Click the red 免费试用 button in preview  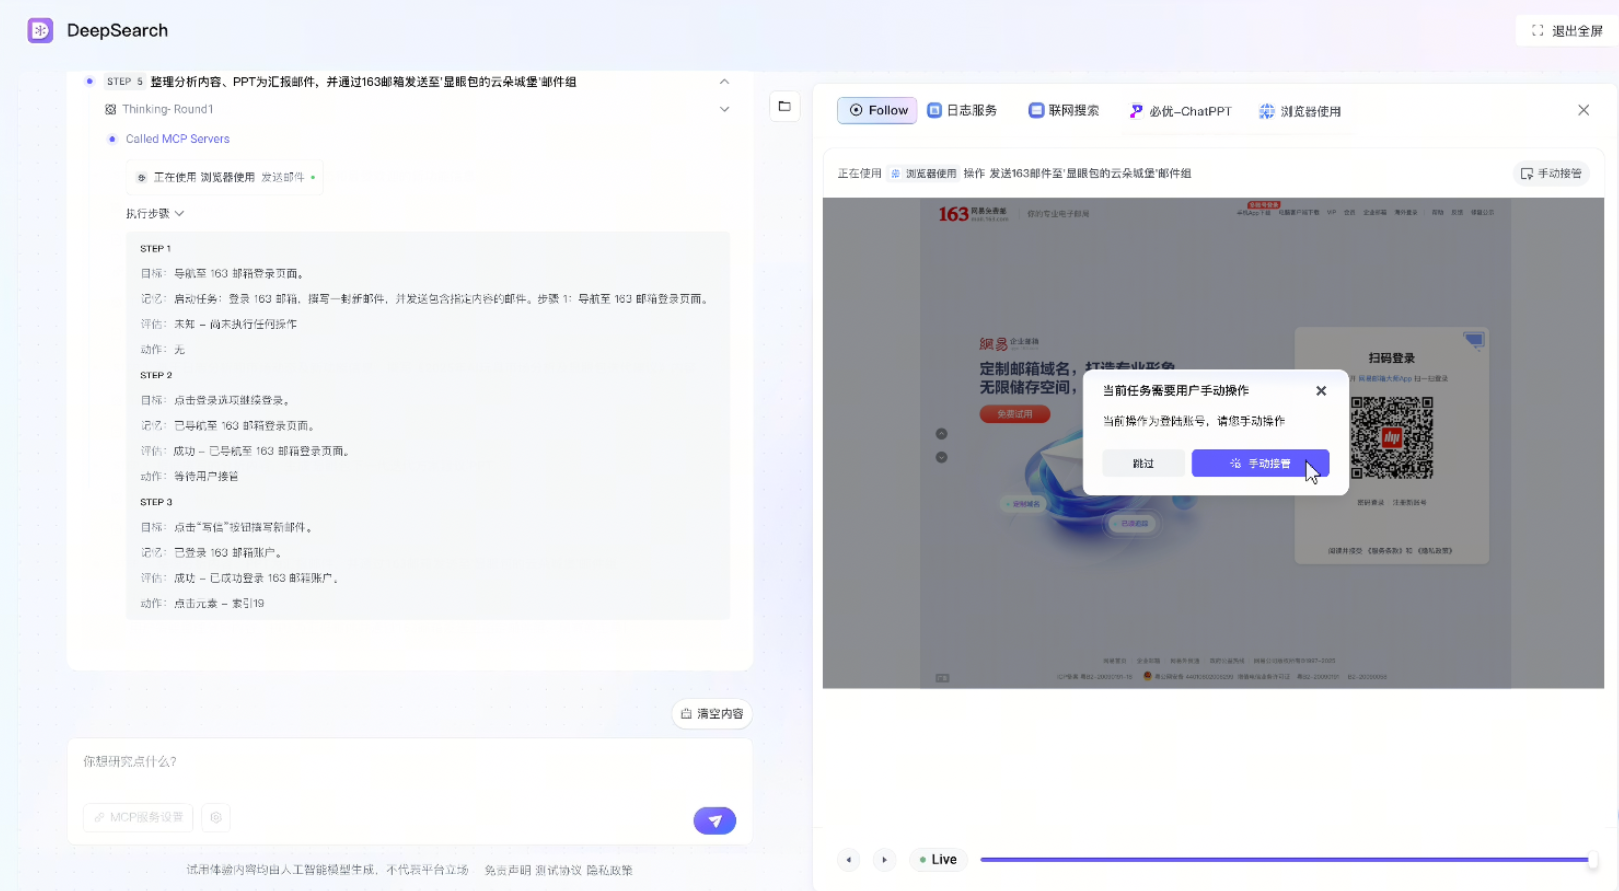coord(1014,414)
